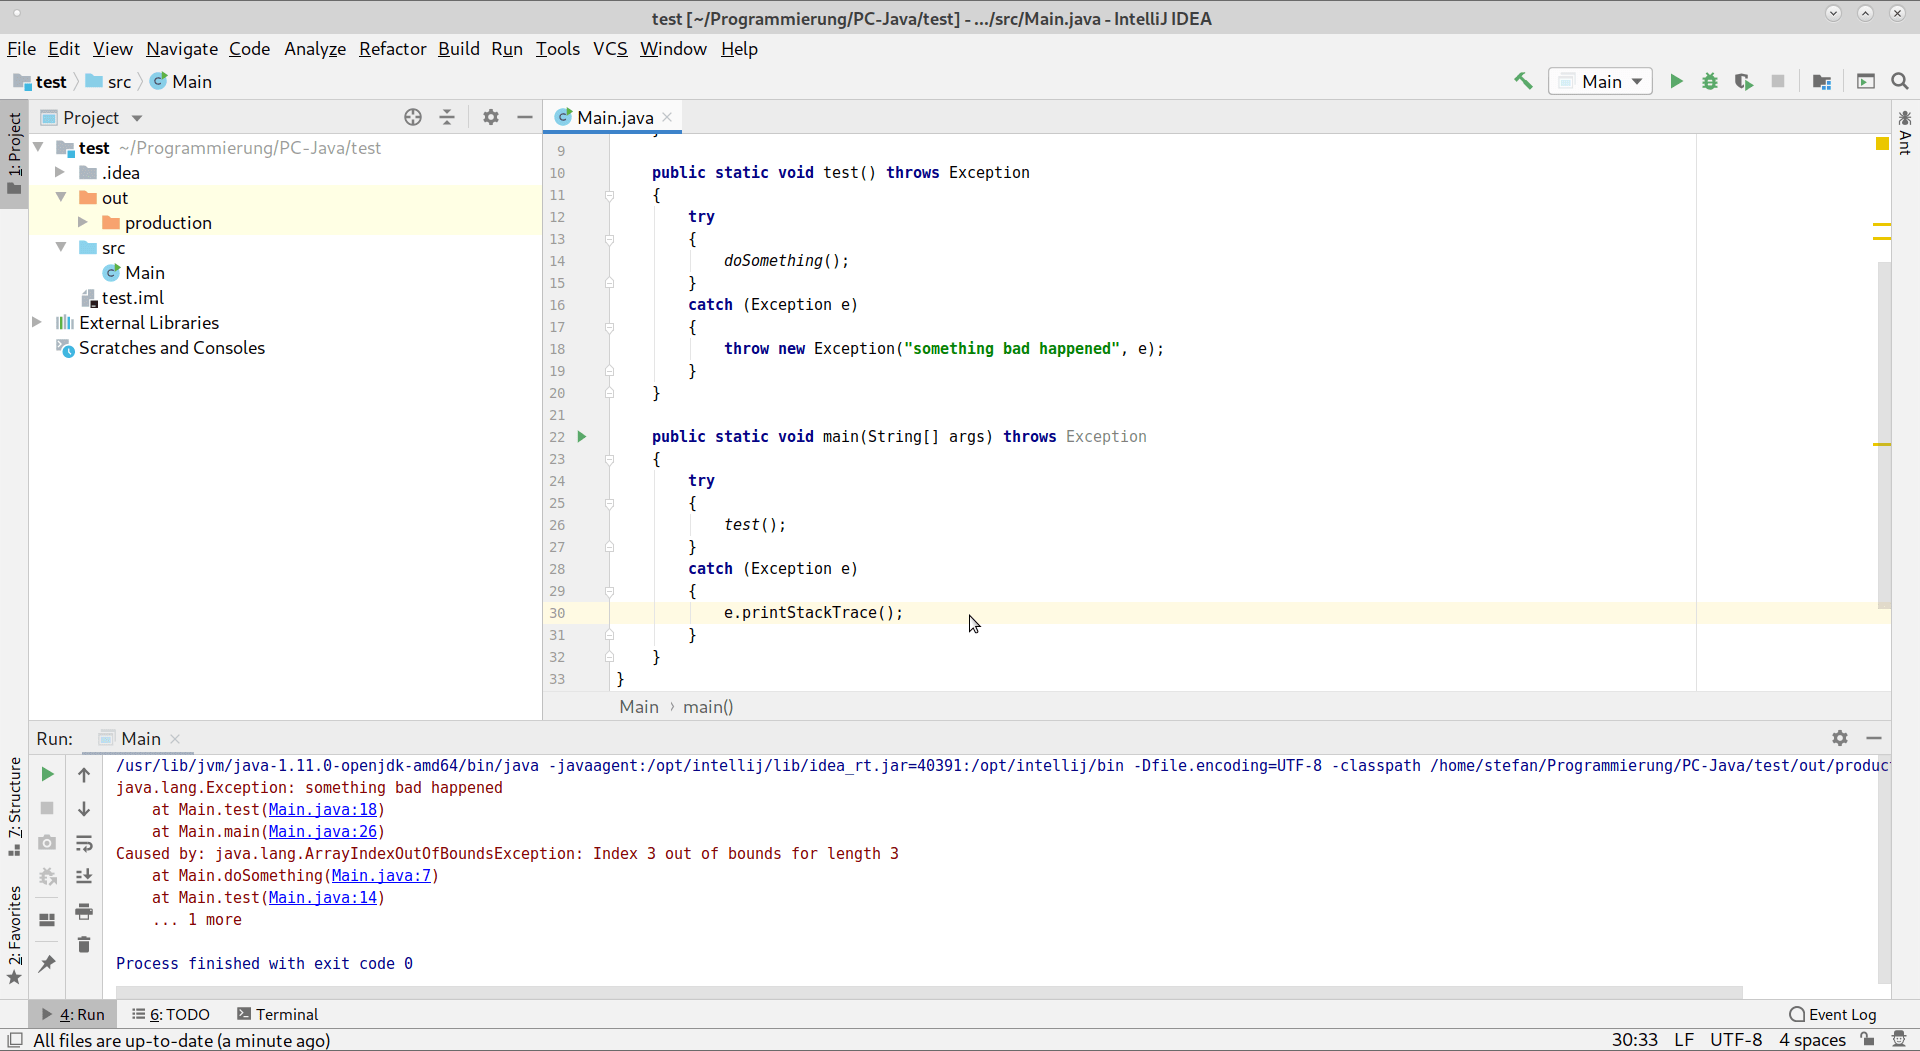Open the Refactor menu
The image size is (1920, 1051).
click(x=392, y=48)
